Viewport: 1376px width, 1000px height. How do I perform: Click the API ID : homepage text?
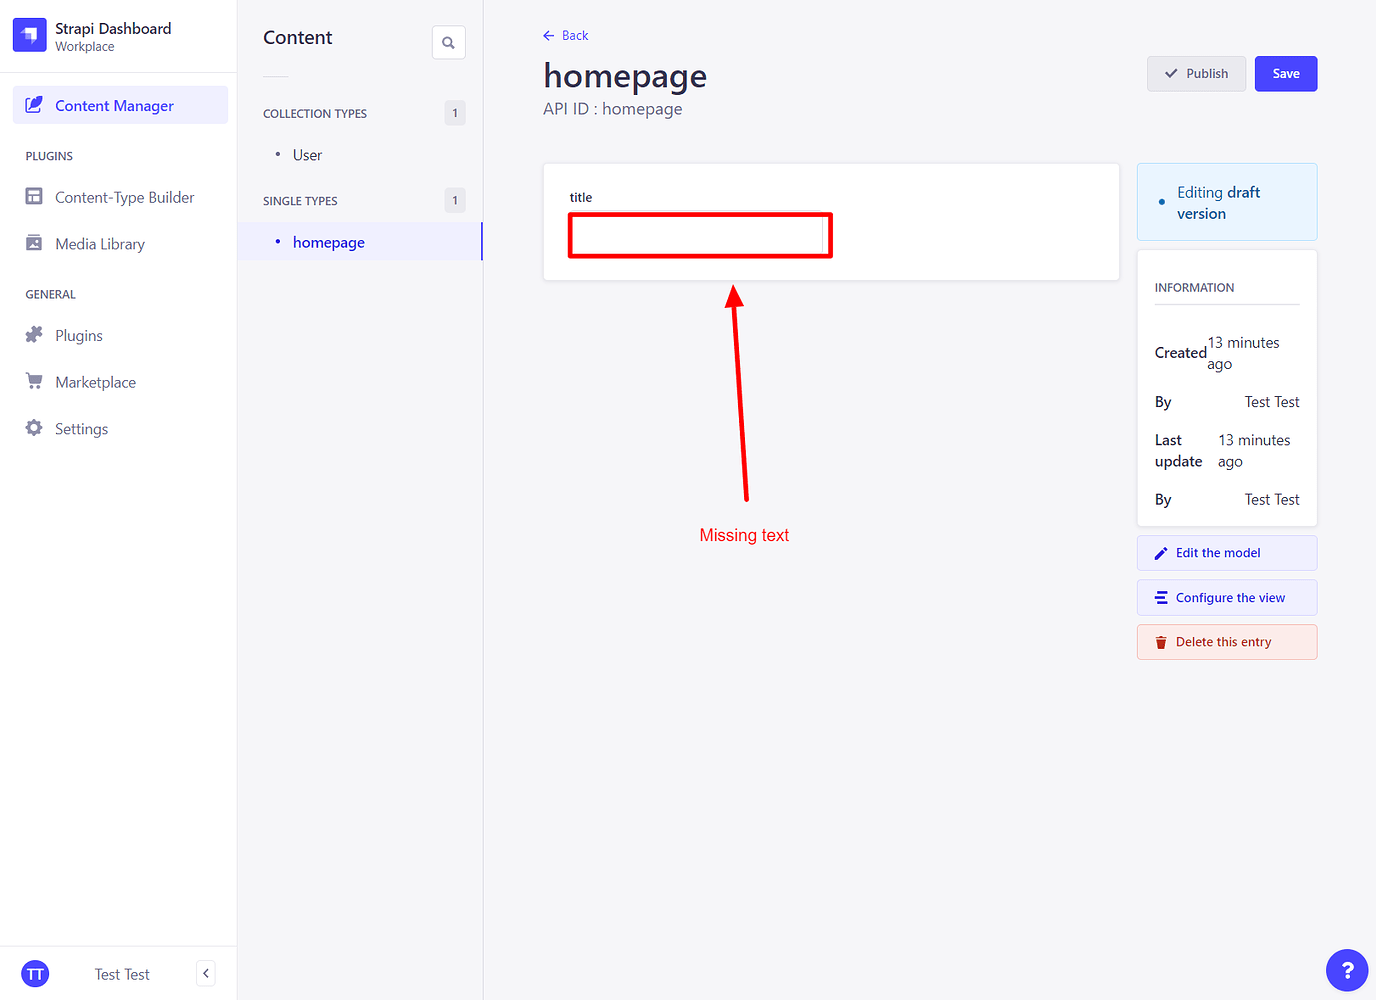coord(613,109)
